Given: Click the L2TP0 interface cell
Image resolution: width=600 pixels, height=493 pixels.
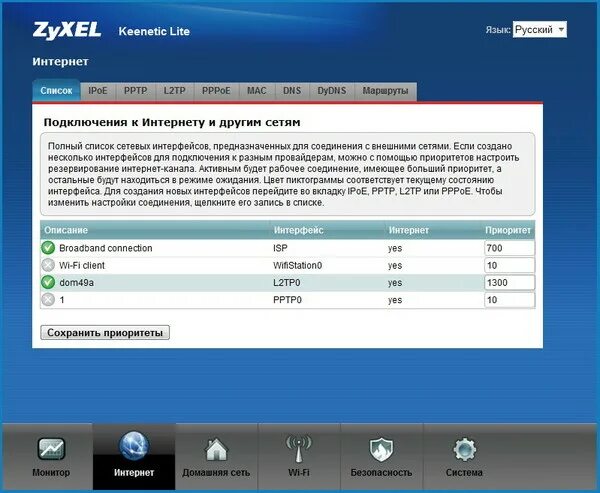Looking at the screenshot, I should click(287, 283).
